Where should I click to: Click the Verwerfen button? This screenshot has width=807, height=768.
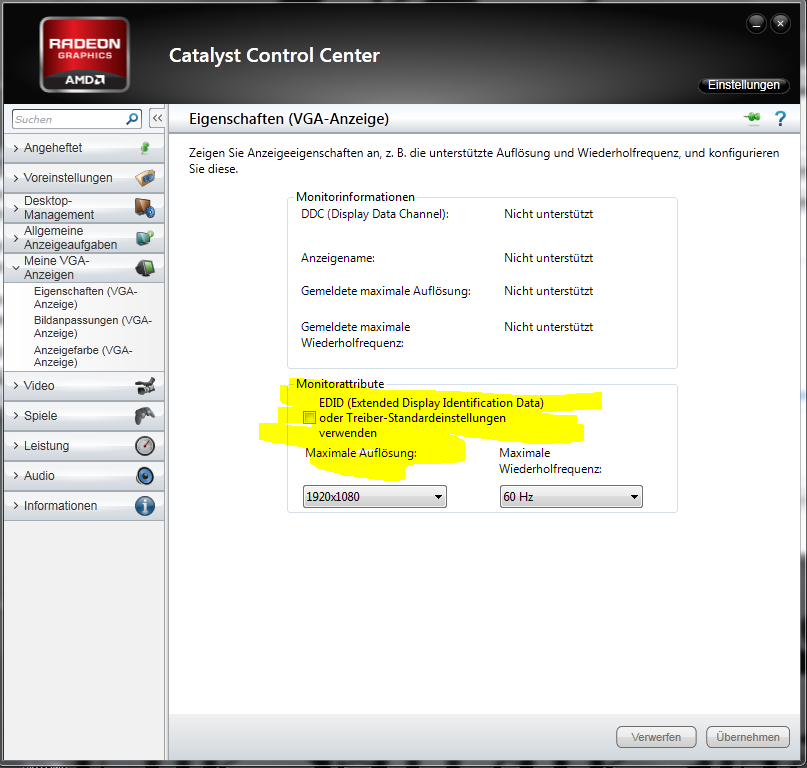656,737
